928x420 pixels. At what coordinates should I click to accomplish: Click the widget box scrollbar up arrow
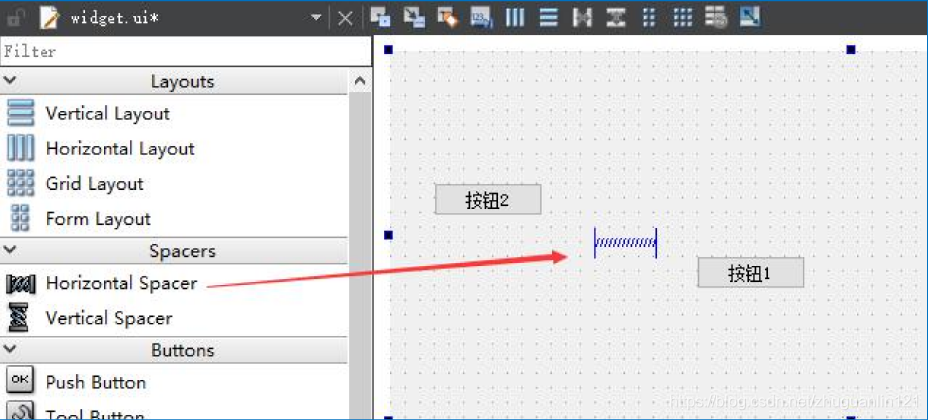[x=359, y=81]
